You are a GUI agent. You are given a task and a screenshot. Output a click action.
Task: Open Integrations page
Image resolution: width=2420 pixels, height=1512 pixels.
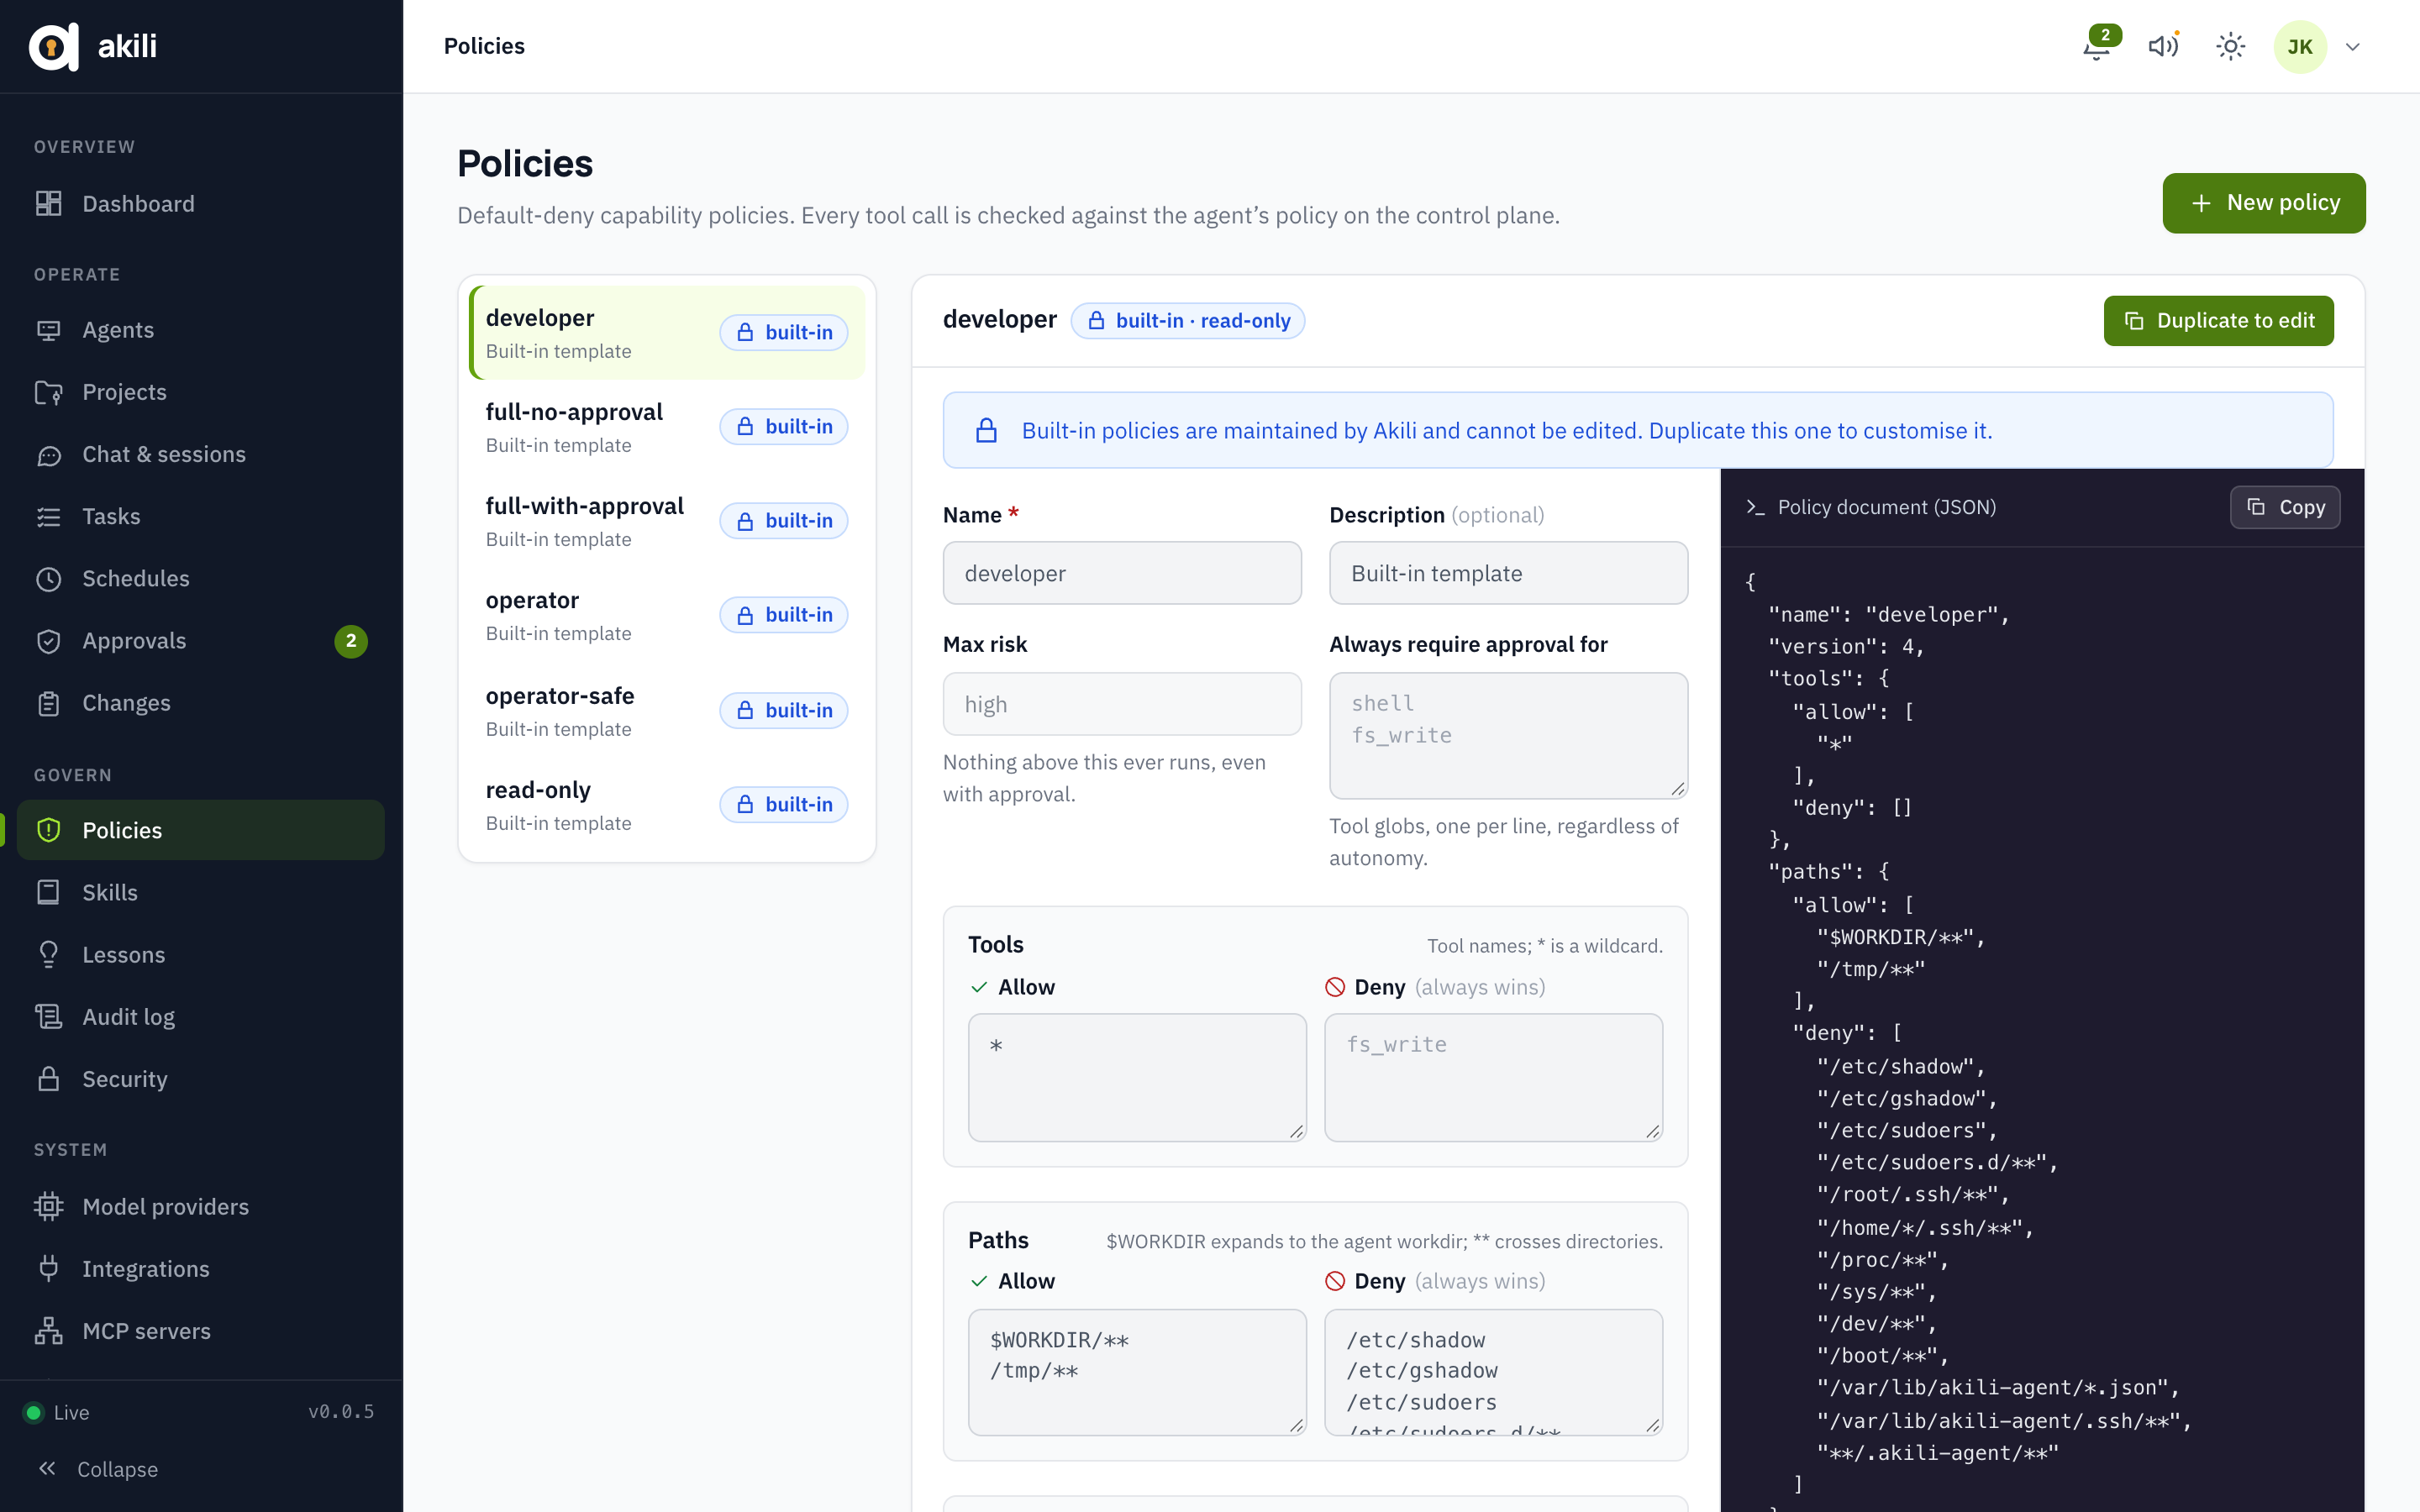tap(201, 1268)
